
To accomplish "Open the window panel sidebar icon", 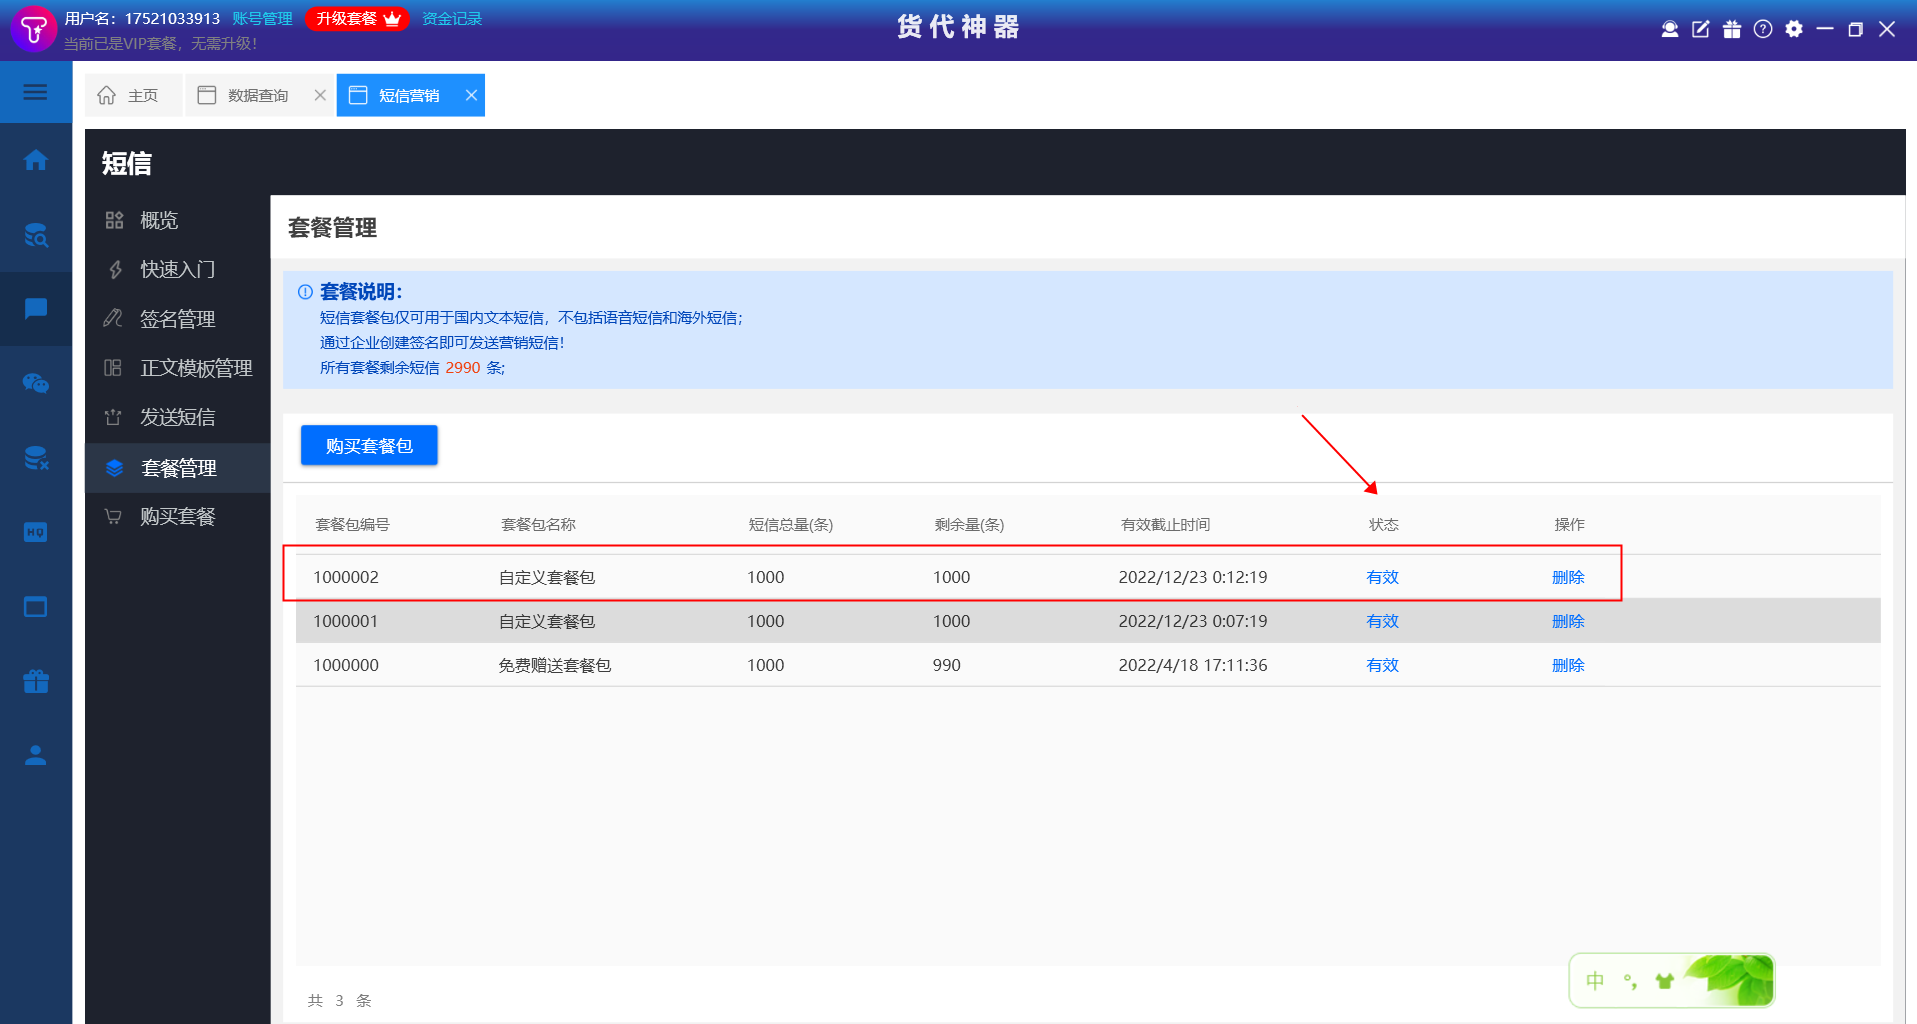I will [x=36, y=607].
